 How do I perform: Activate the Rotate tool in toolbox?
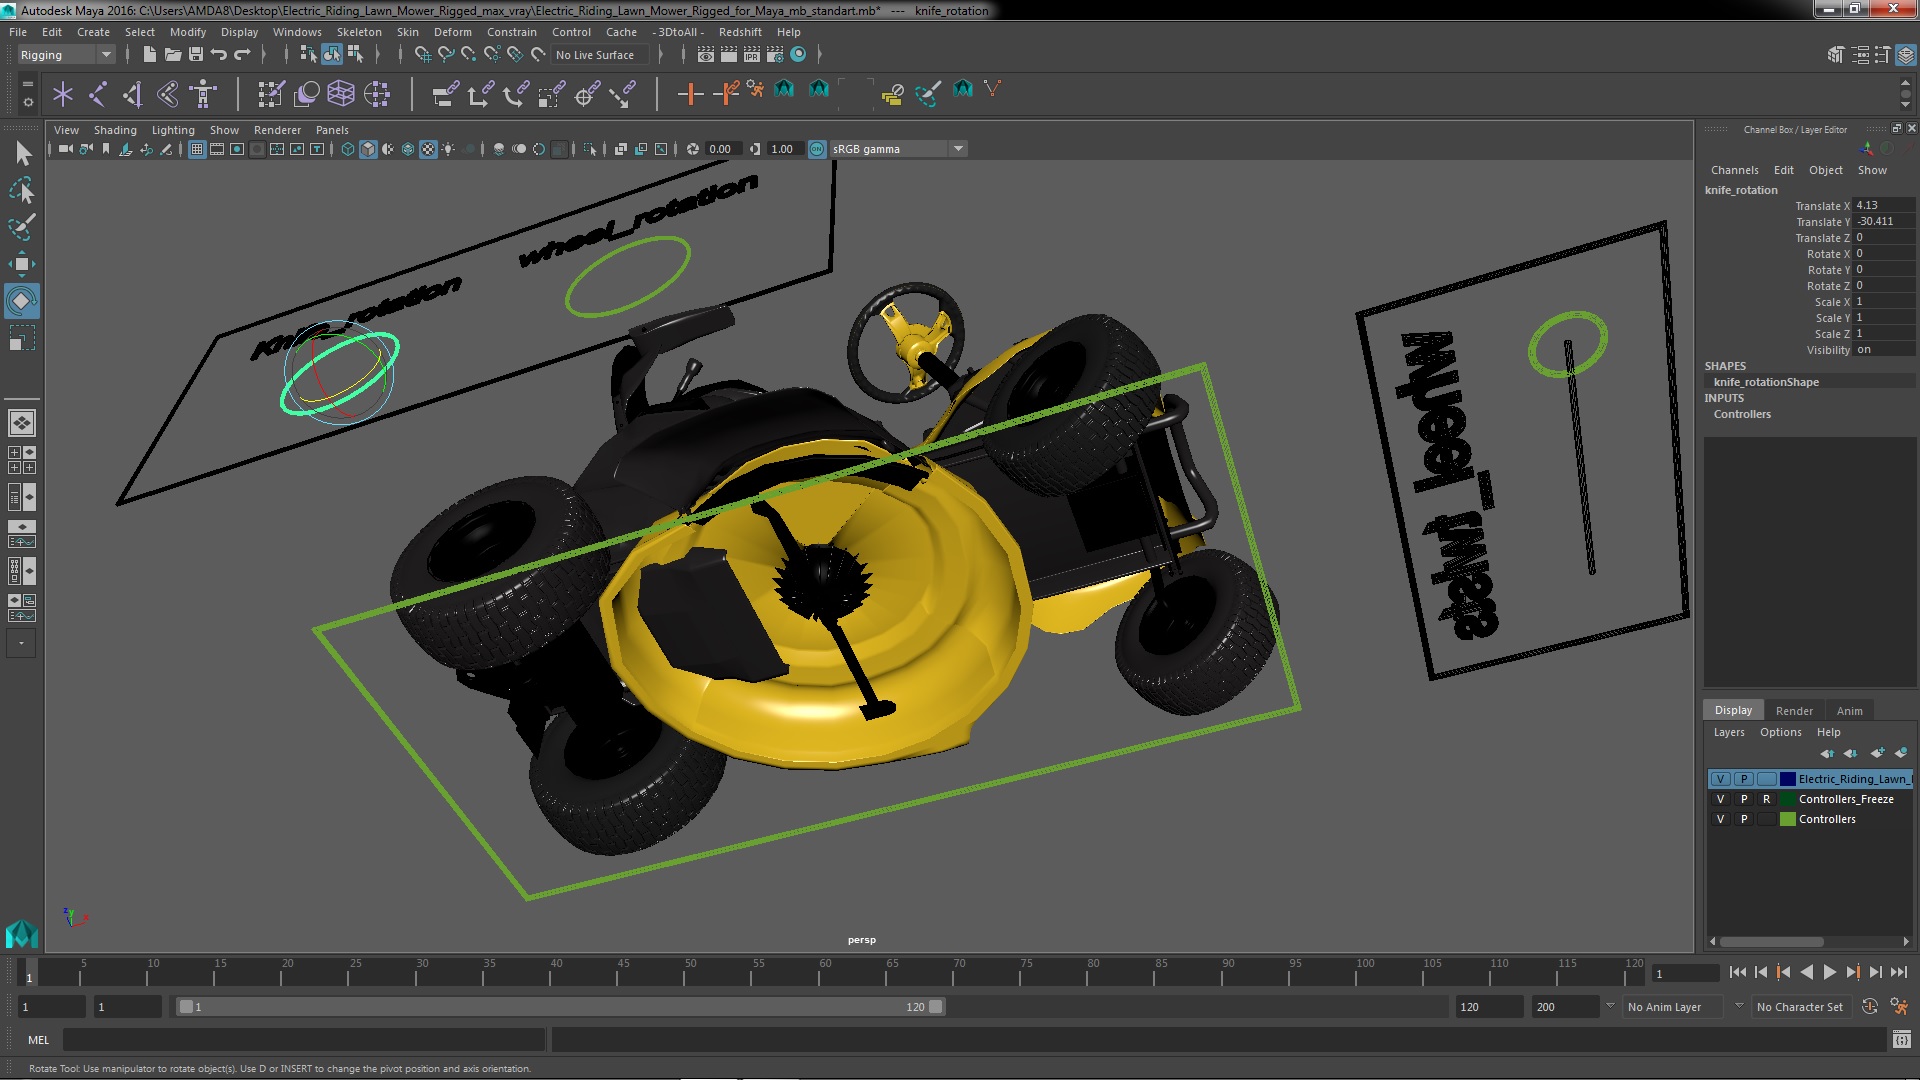[22, 301]
